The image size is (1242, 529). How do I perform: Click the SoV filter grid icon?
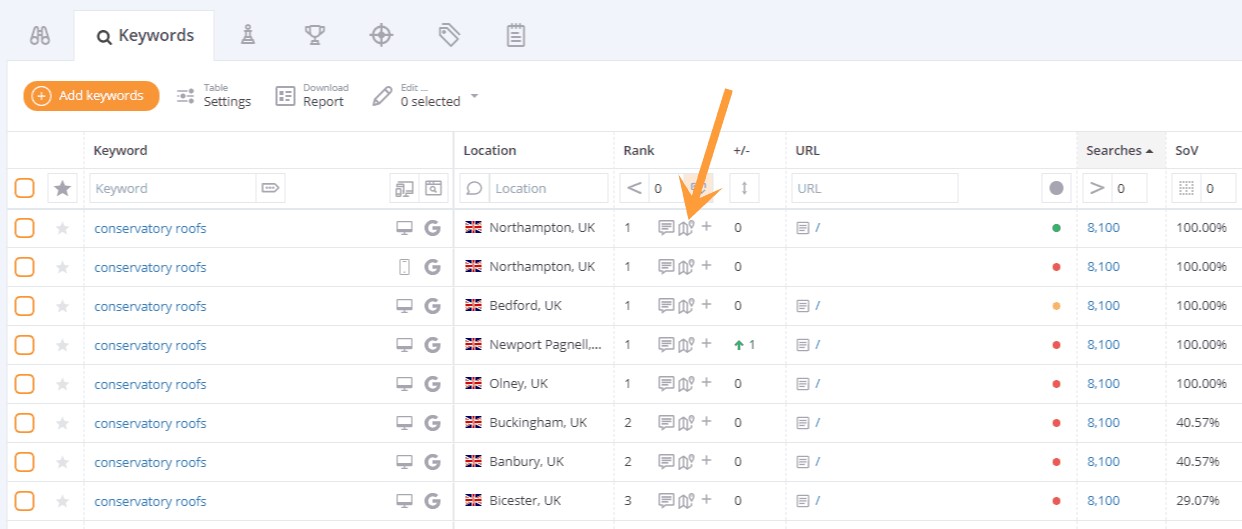[1187, 188]
